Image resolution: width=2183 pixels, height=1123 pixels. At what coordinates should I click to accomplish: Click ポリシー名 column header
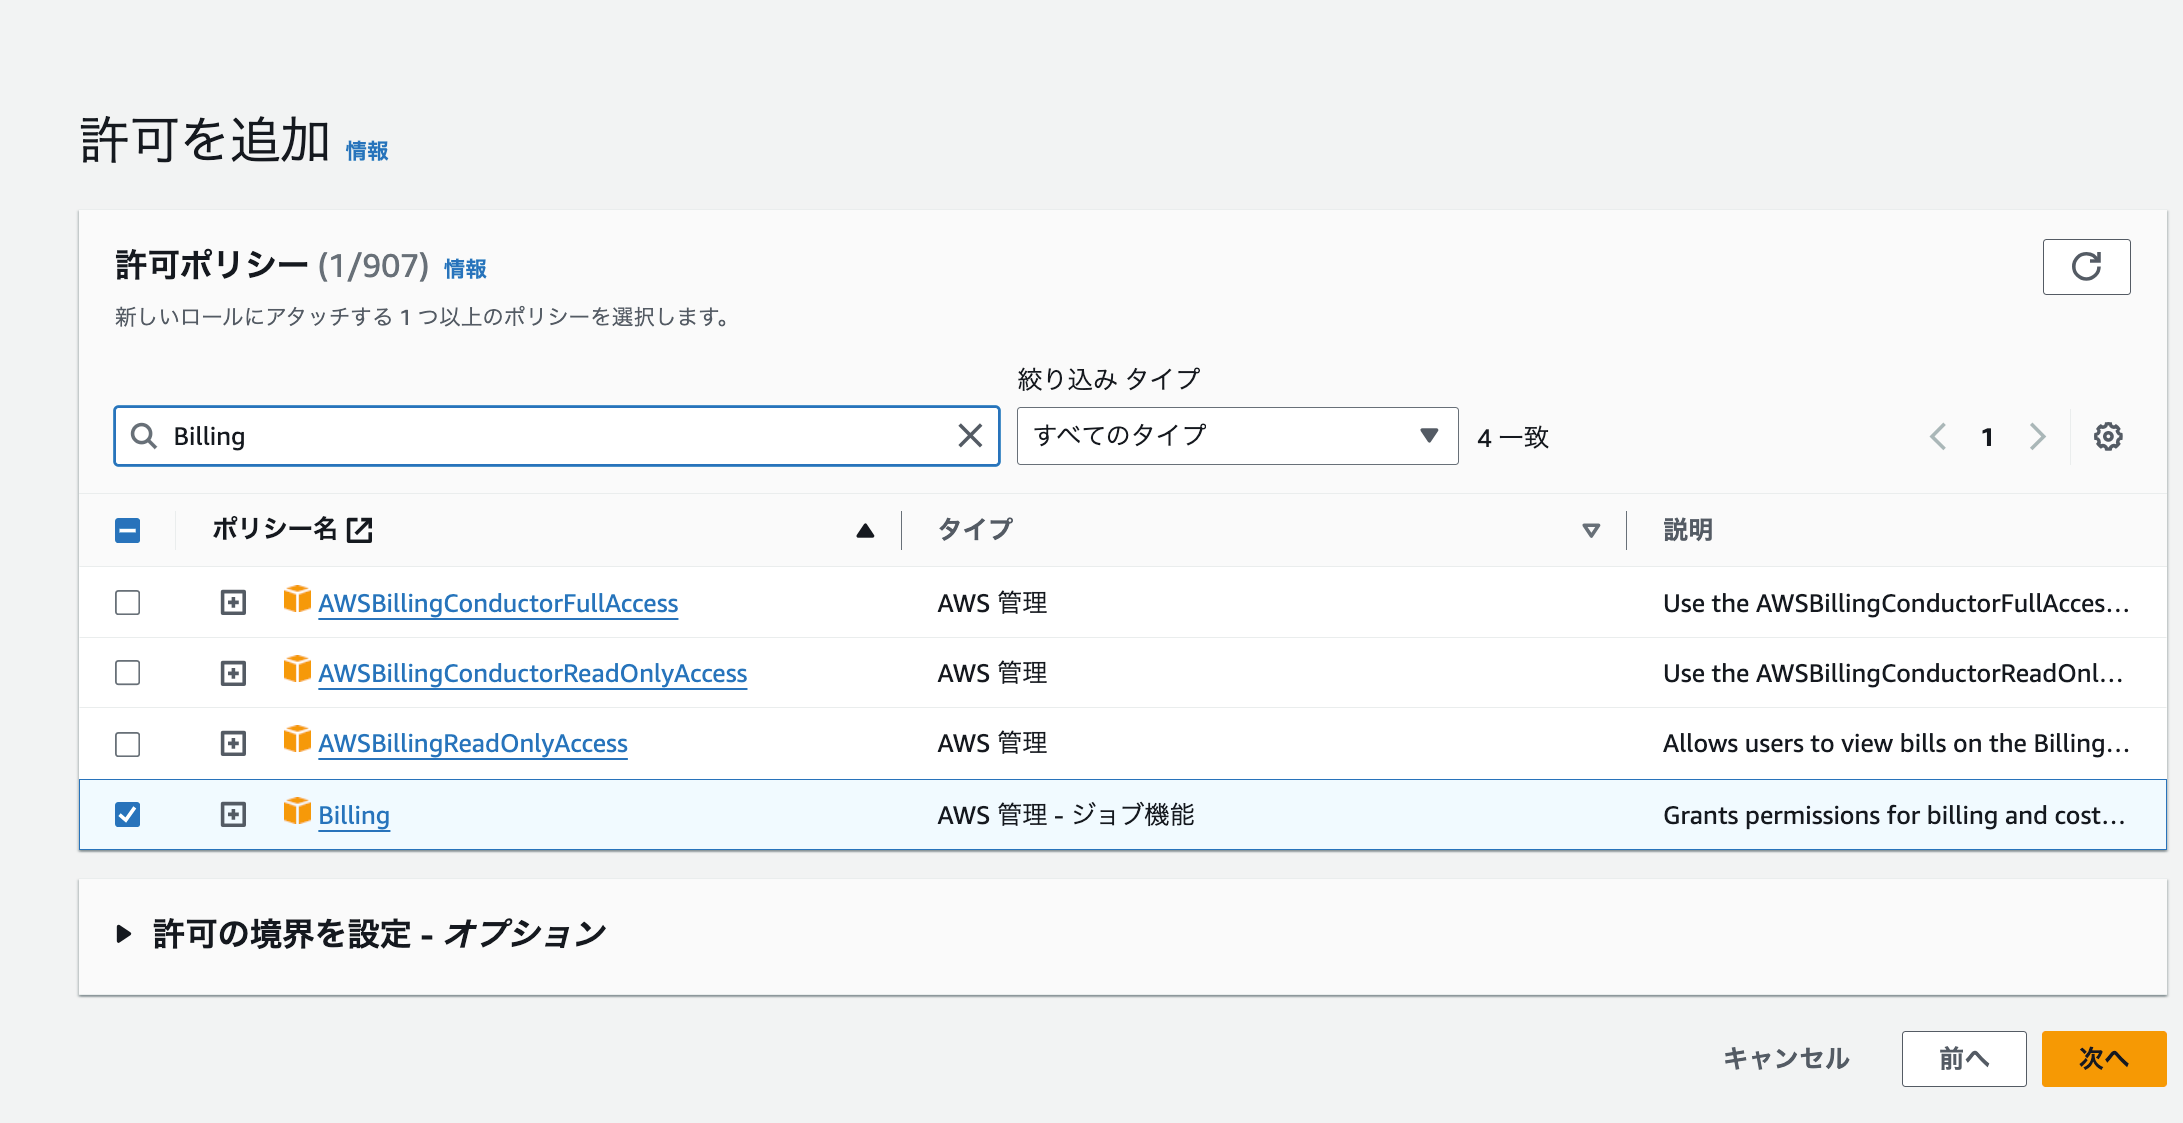(274, 529)
